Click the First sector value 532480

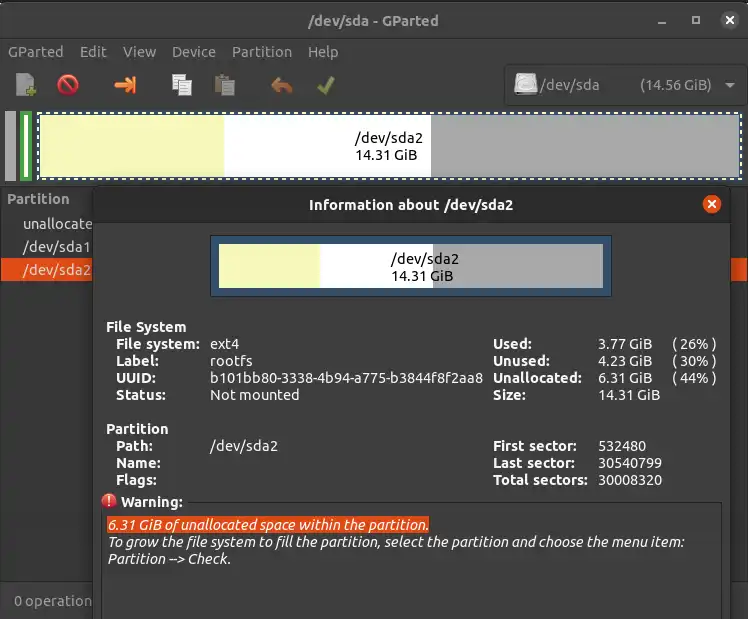[622, 446]
